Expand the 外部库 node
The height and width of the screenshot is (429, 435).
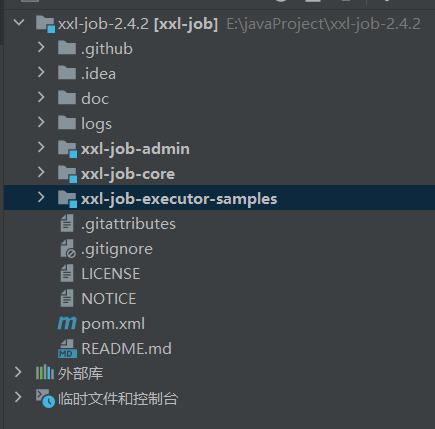click(18, 372)
